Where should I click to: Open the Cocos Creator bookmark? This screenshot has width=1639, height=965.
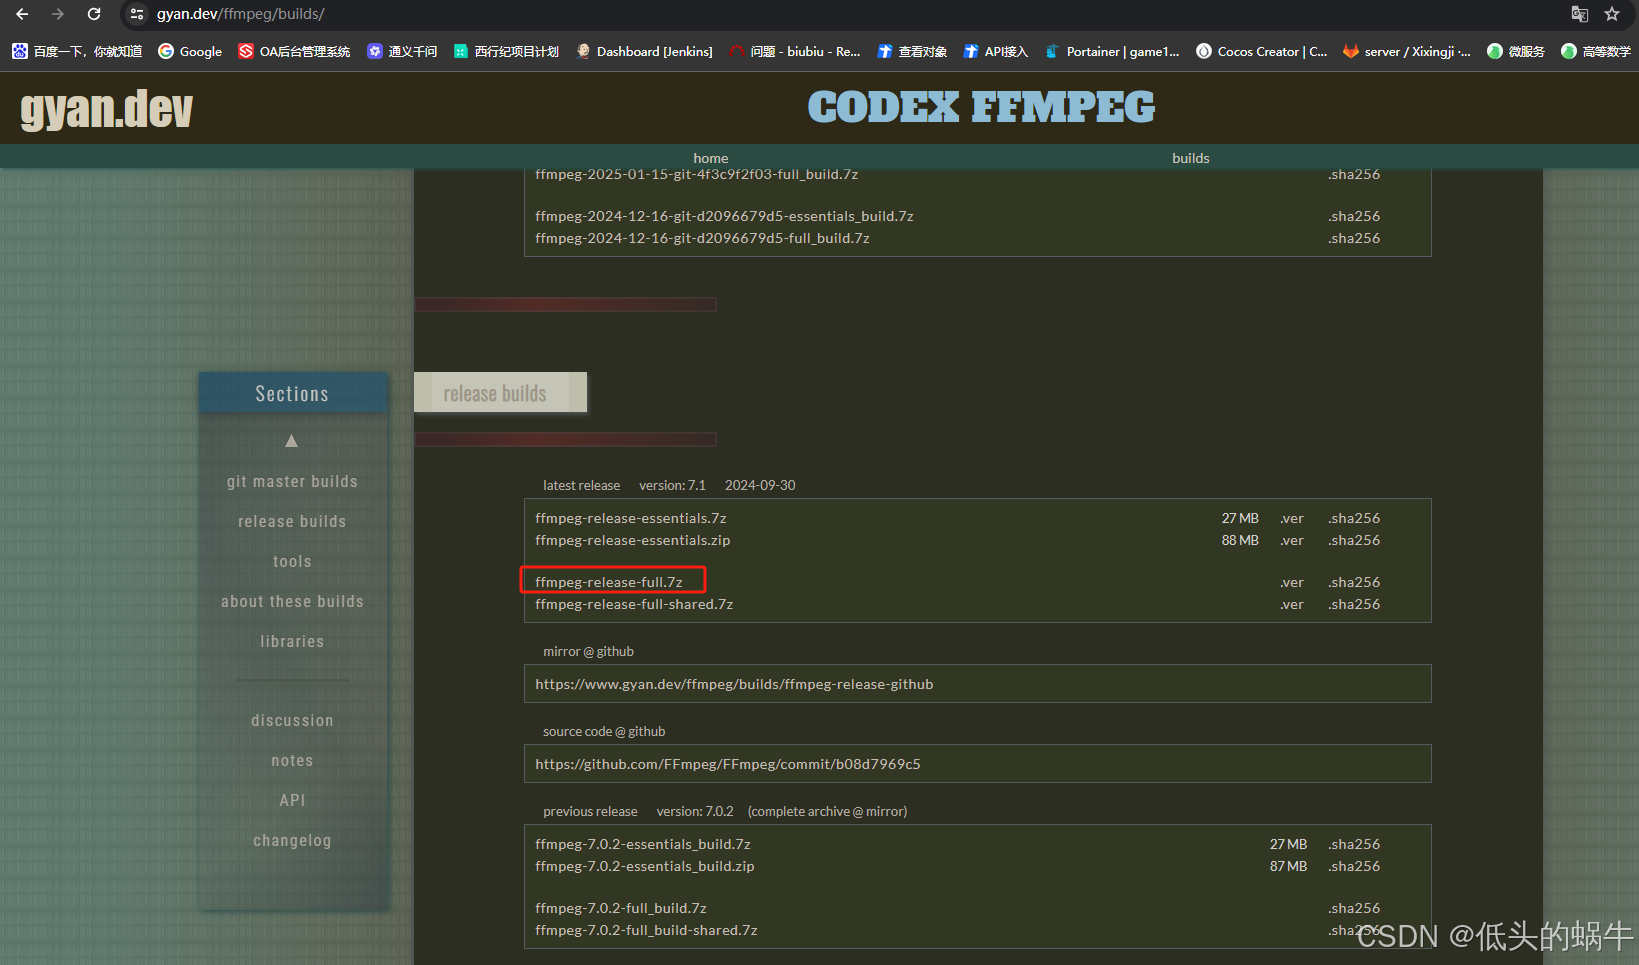(1262, 51)
